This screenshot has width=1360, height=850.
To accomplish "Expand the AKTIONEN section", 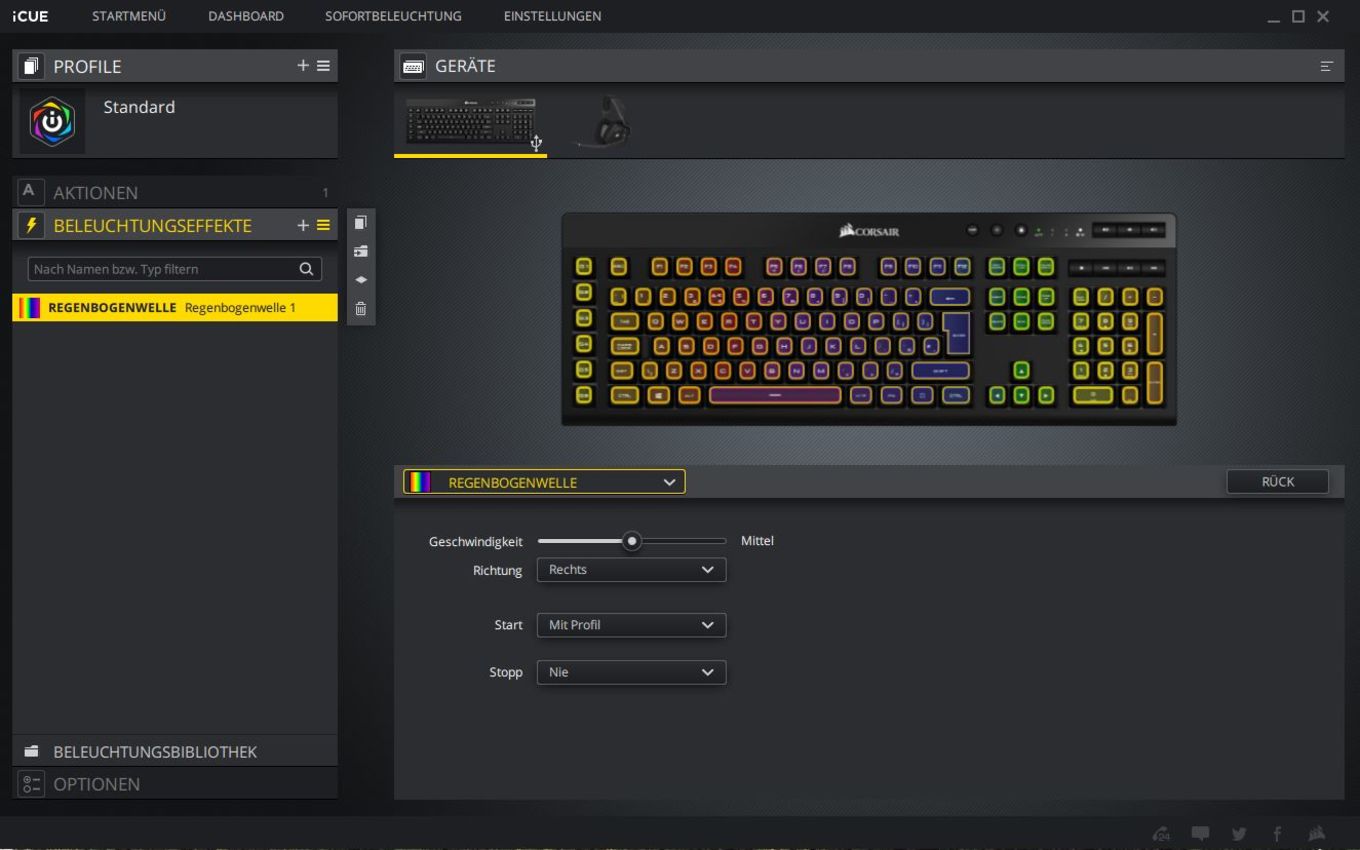I will (x=175, y=192).
